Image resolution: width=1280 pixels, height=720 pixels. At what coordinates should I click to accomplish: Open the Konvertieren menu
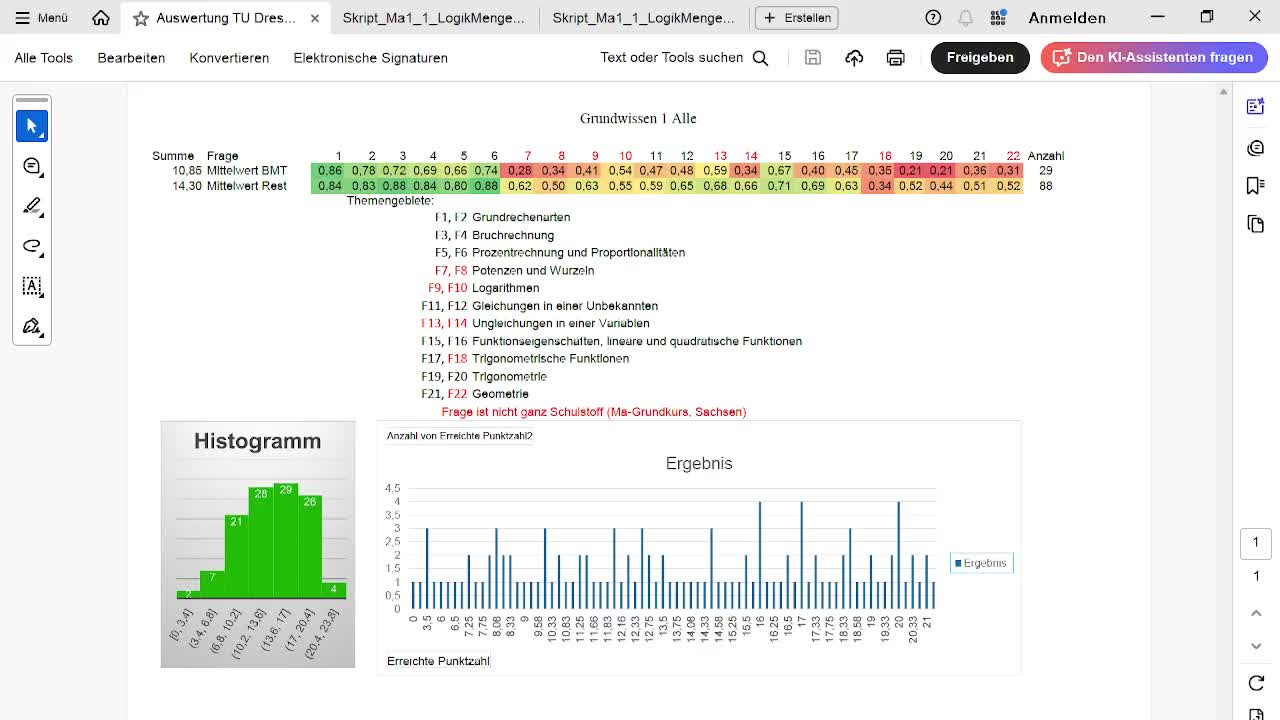[x=229, y=58]
